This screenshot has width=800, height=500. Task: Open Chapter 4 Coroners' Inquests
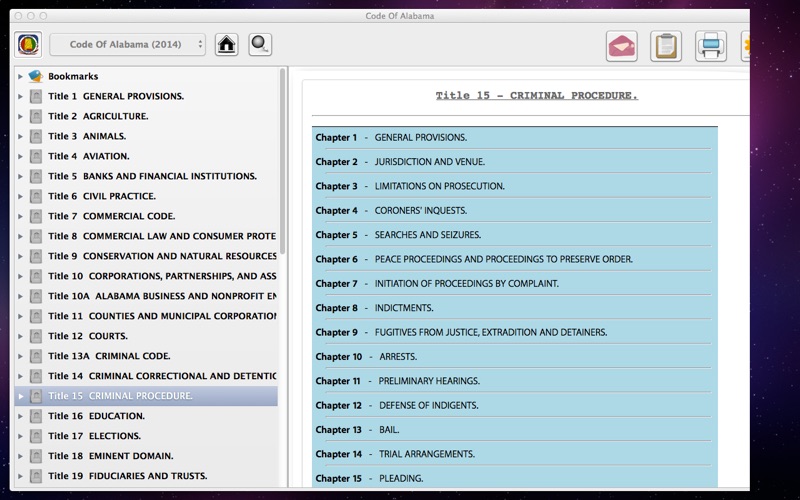click(x=391, y=211)
